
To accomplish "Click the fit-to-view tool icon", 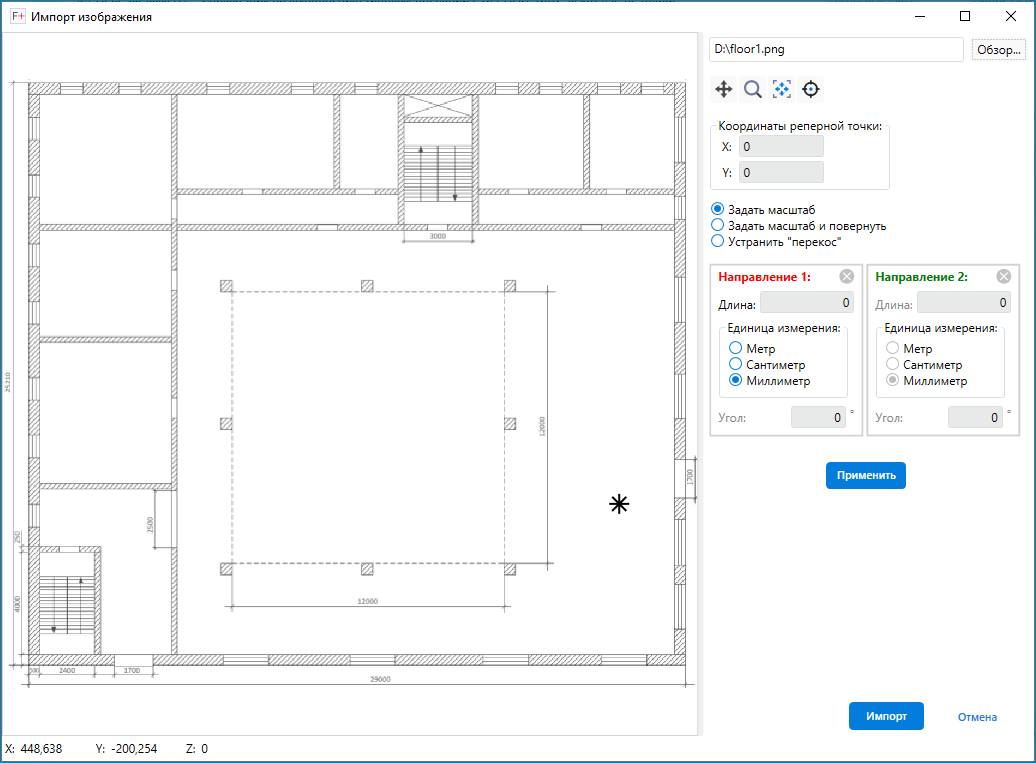I will 782,89.
